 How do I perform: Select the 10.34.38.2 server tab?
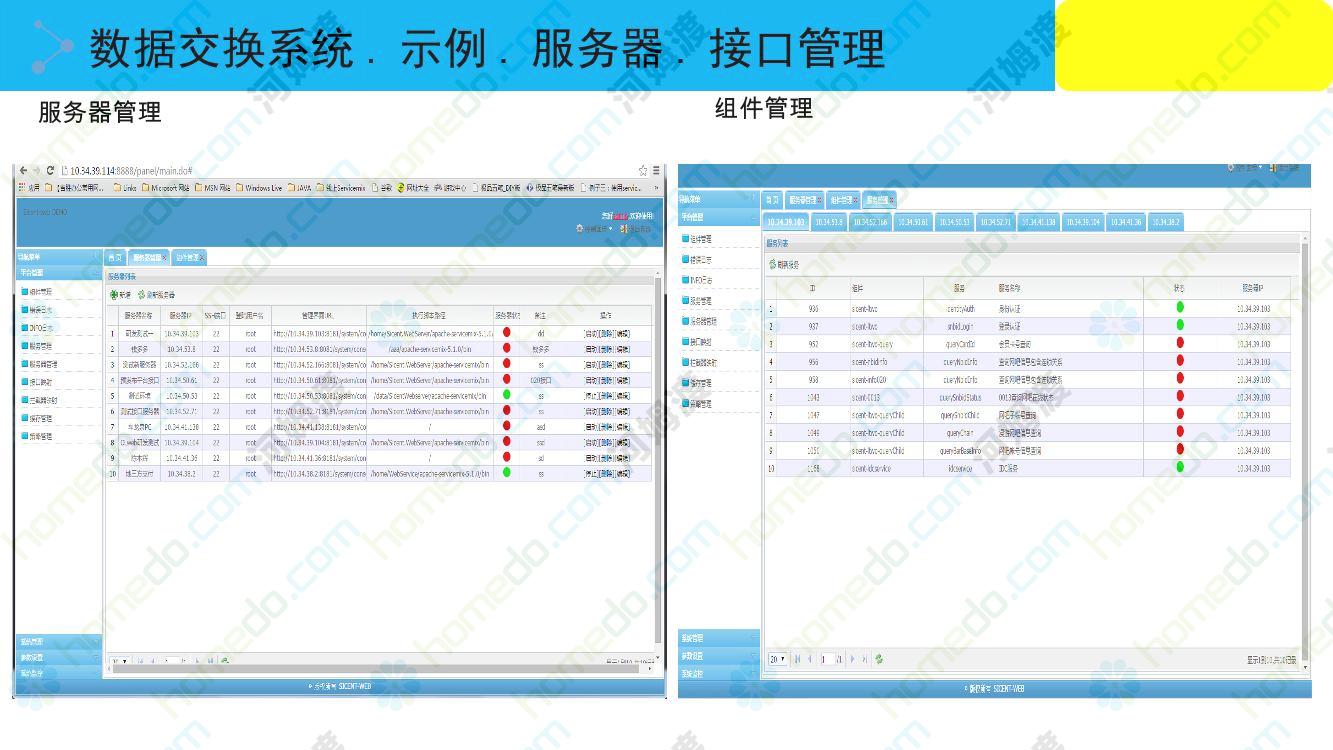click(x=1165, y=222)
